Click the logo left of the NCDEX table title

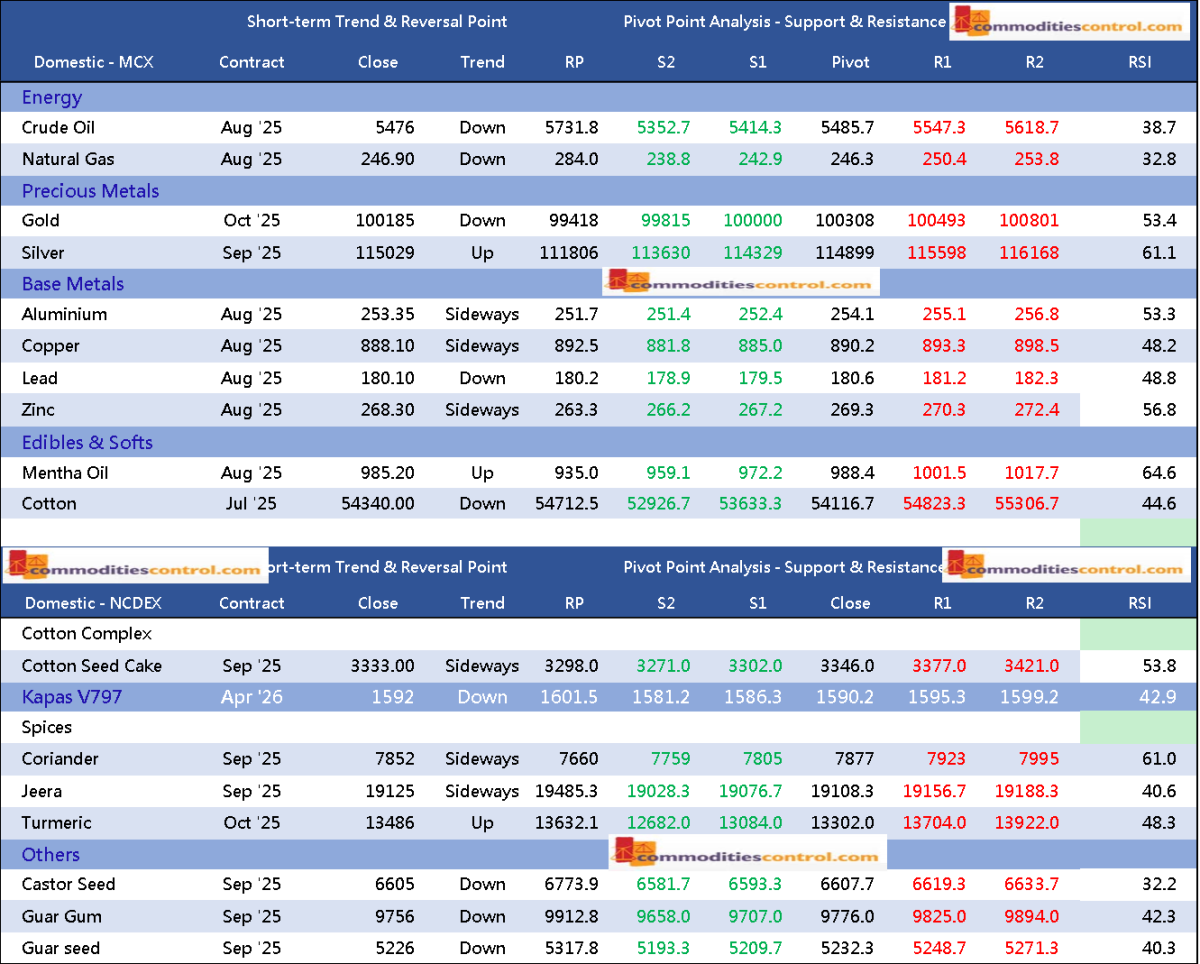click(x=135, y=566)
